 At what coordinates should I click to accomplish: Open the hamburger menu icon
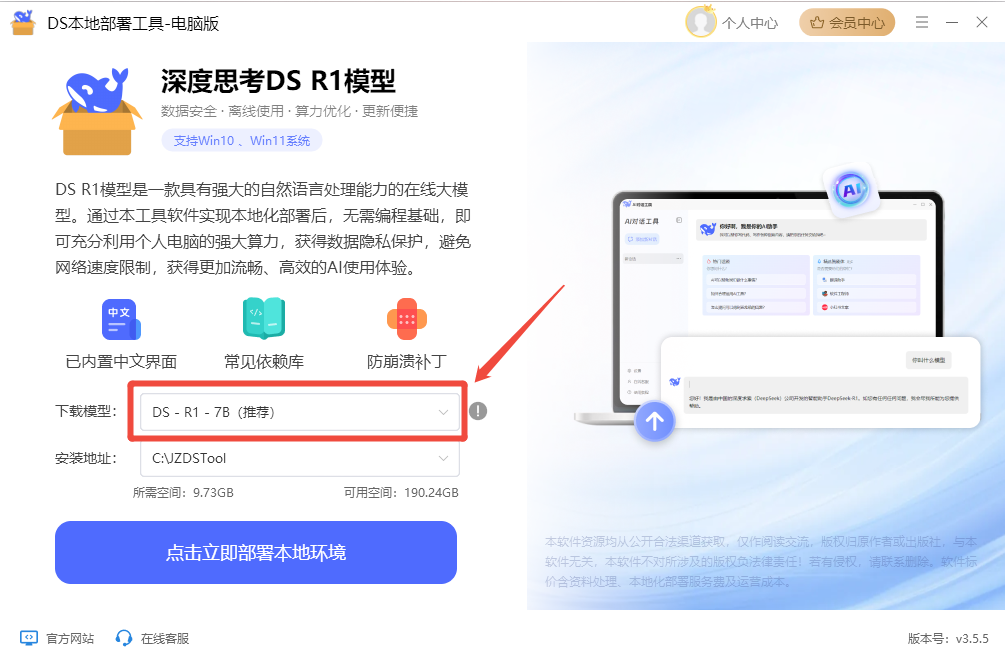coord(922,22)
